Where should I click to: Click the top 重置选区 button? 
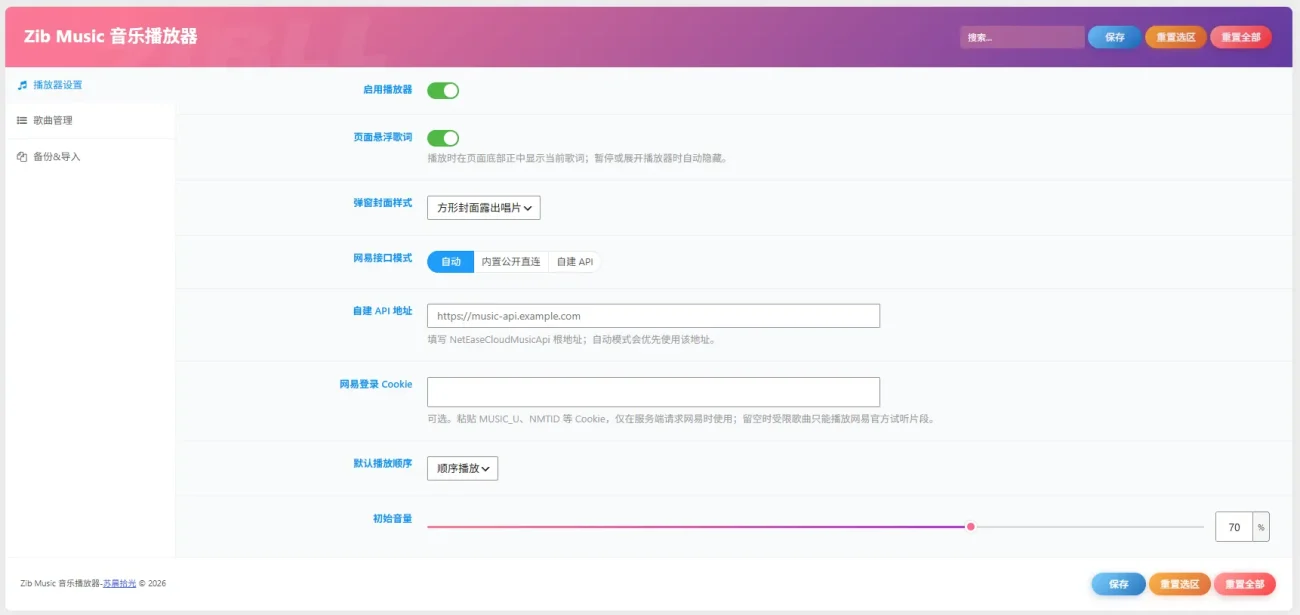1176,37
